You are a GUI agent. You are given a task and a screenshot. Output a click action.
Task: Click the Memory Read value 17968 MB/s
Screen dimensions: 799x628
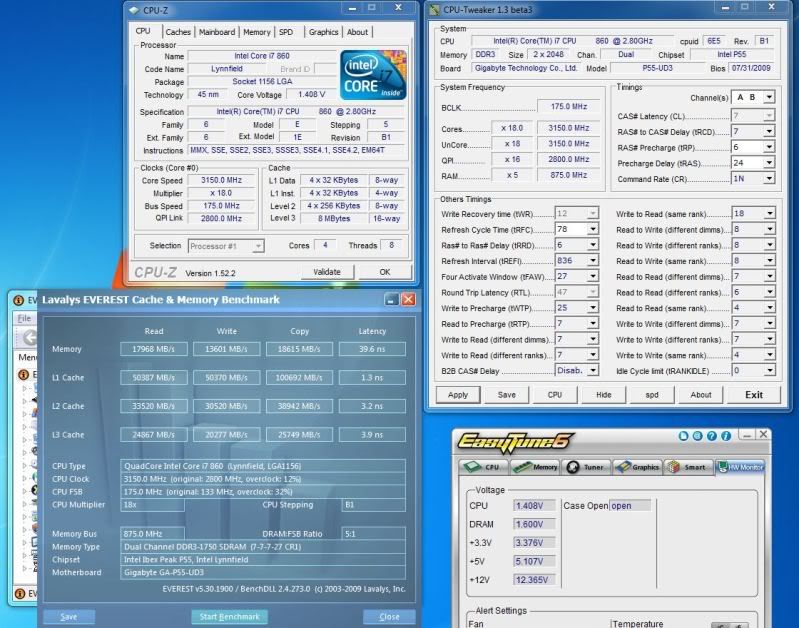click(x=154, y=349)
